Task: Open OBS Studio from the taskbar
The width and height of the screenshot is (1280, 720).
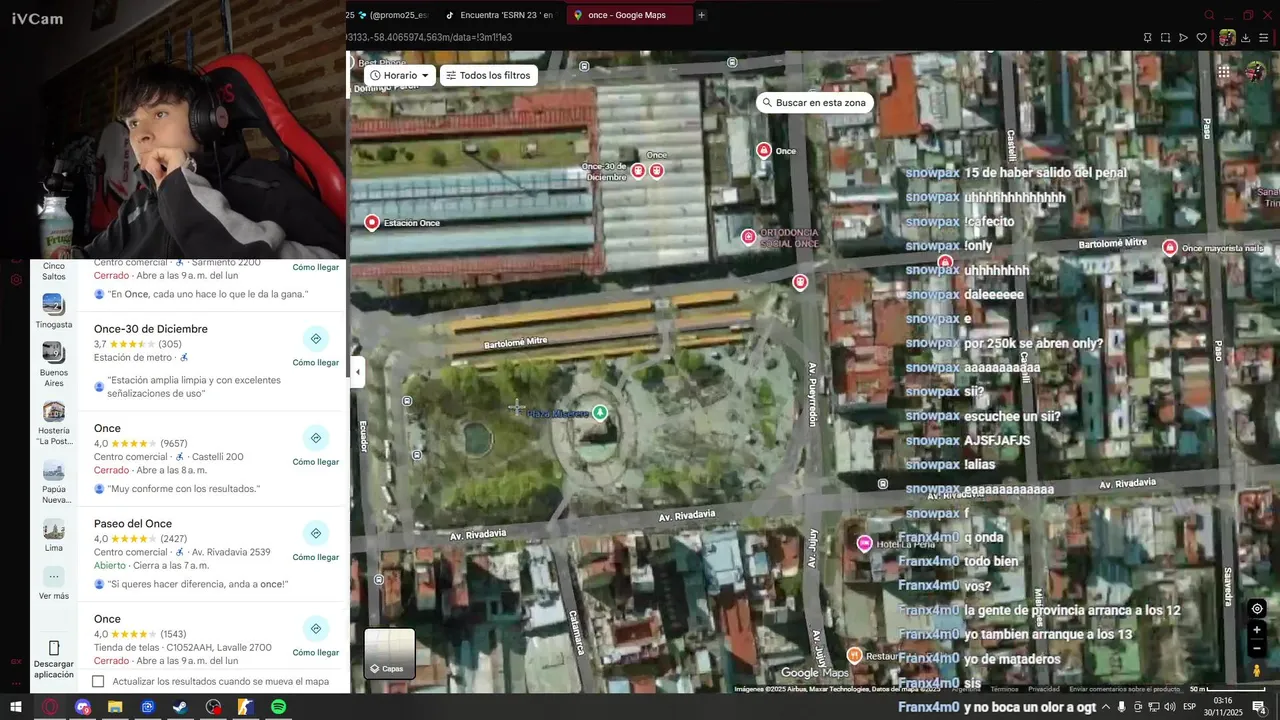Action: [x=213, y=707]
